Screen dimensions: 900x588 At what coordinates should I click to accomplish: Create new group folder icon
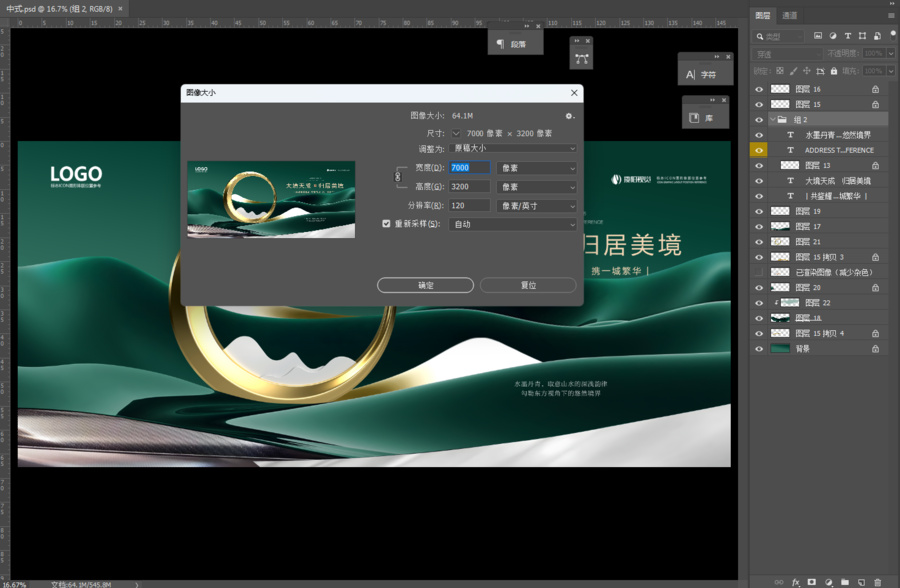point(845,582)
